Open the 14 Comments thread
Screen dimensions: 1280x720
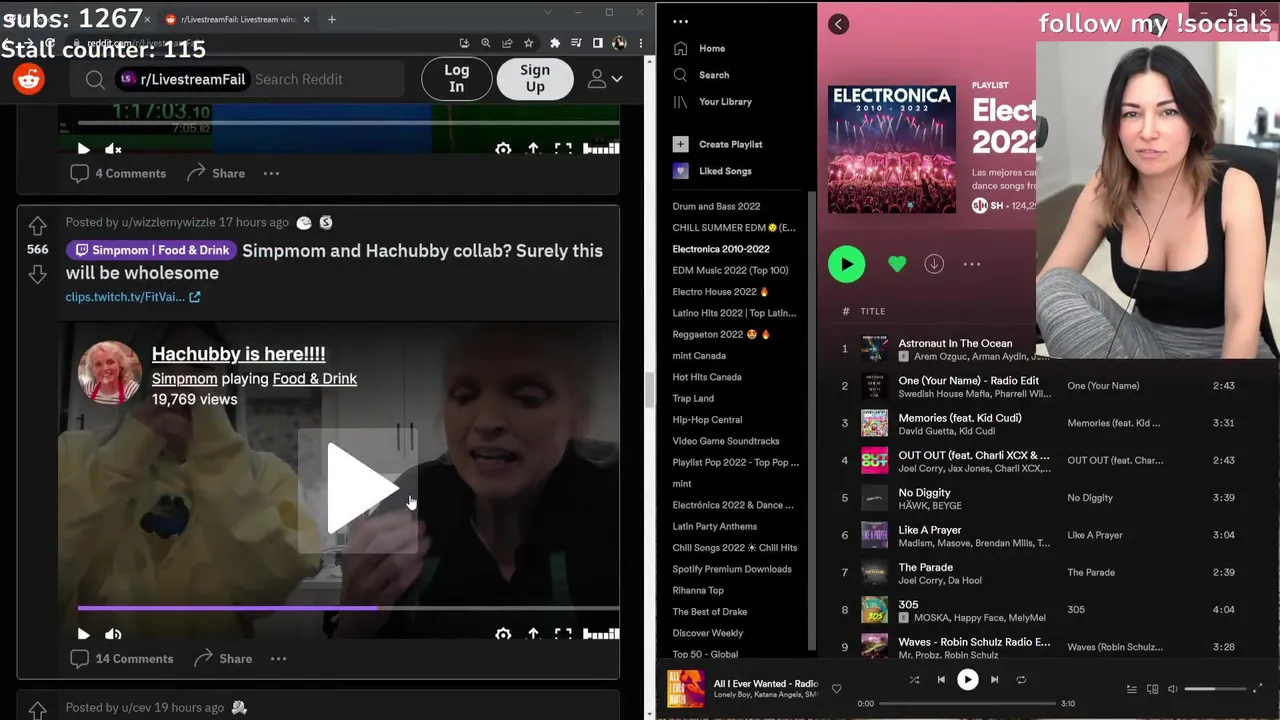[x=122, y=658]
